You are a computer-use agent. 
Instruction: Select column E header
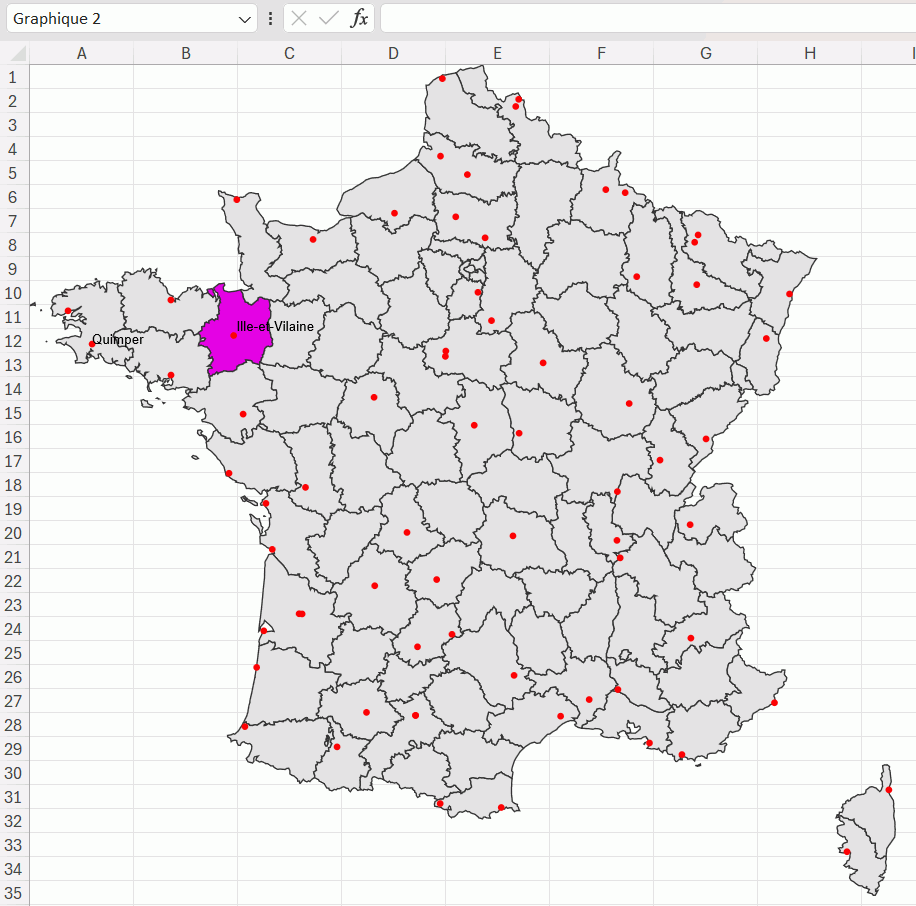tap(497, 54)
